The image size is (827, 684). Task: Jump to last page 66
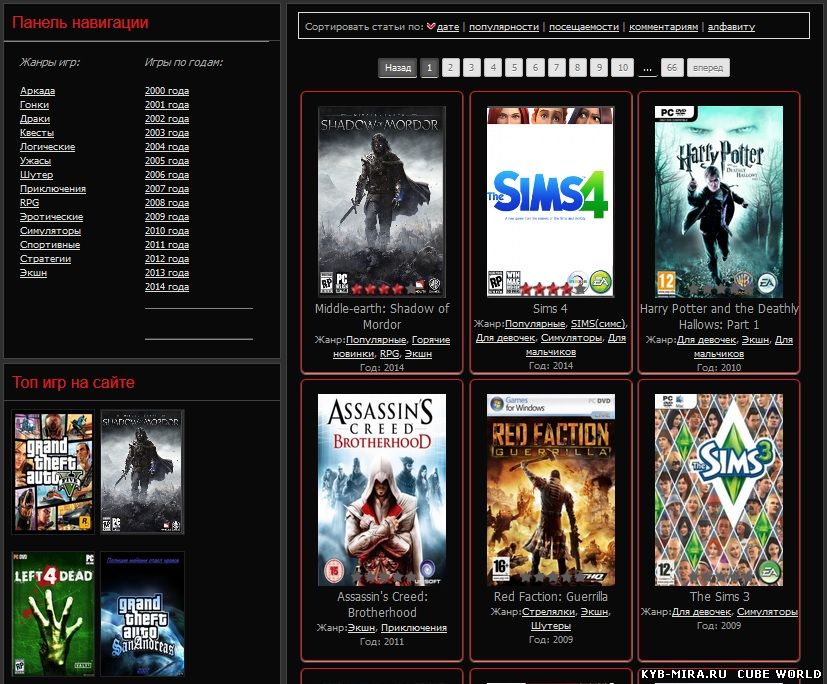click(x=672, y=68)
